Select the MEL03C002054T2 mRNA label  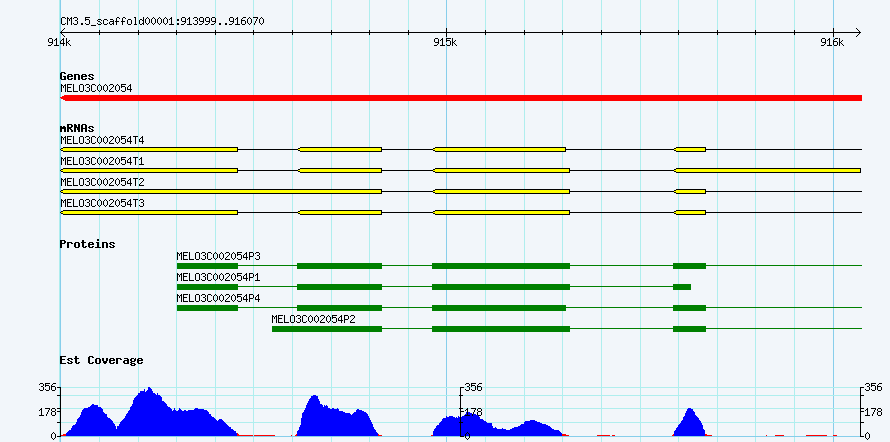[102, 182]
